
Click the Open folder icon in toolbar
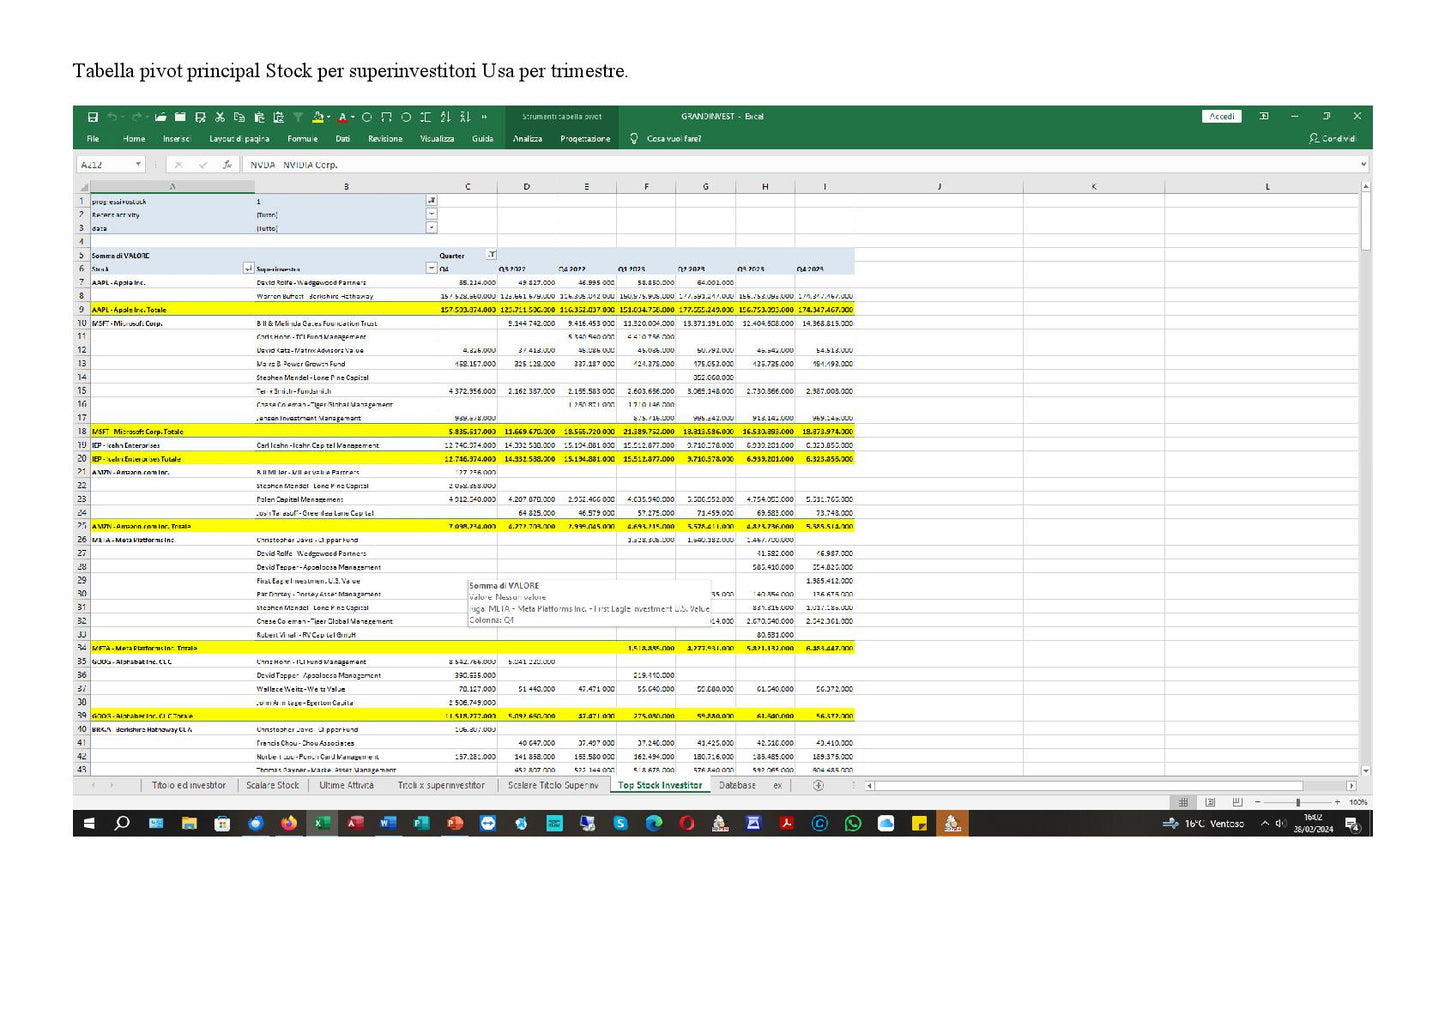[160, 117]
